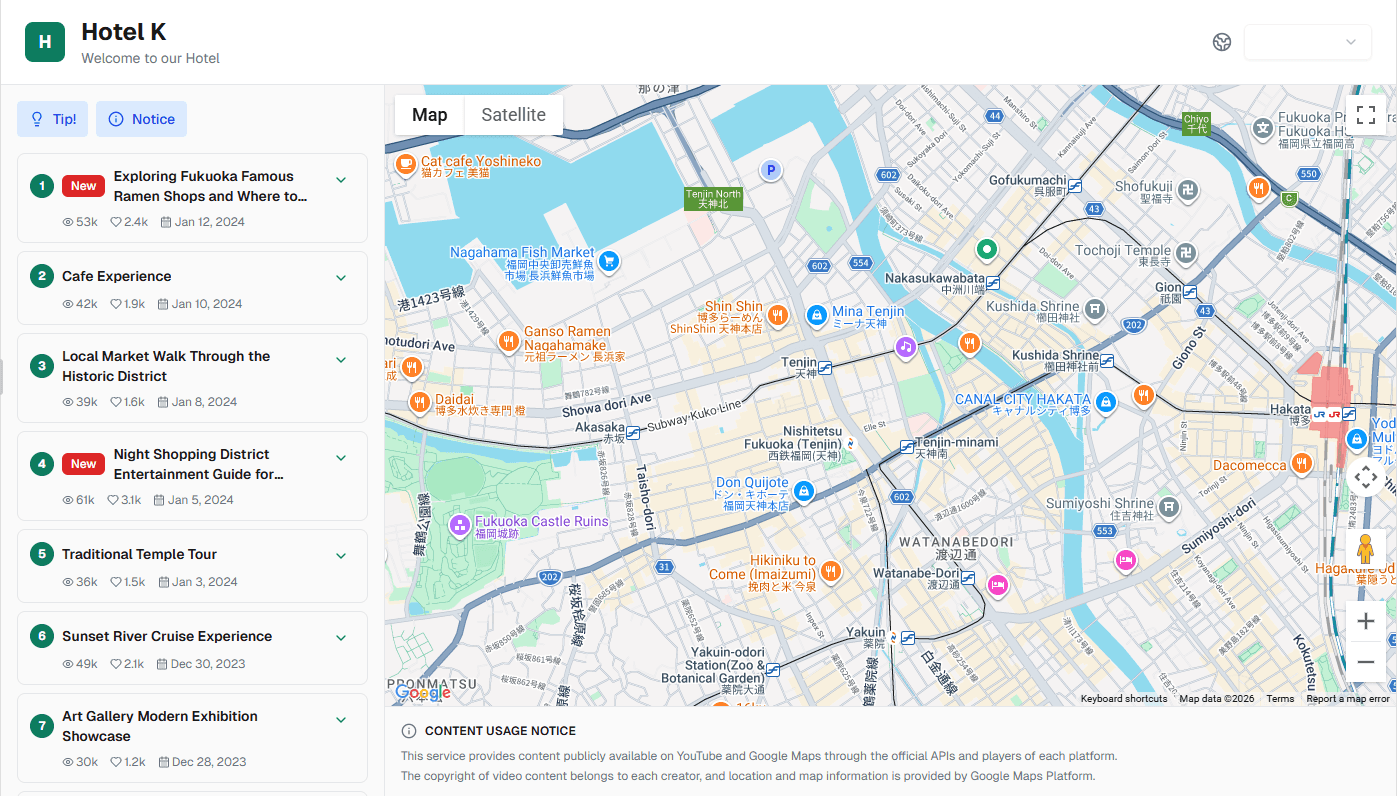The image size is (1397, 796).
Task: Click the Fukuoka Castle Ruins purple marker
Action: 460,524
